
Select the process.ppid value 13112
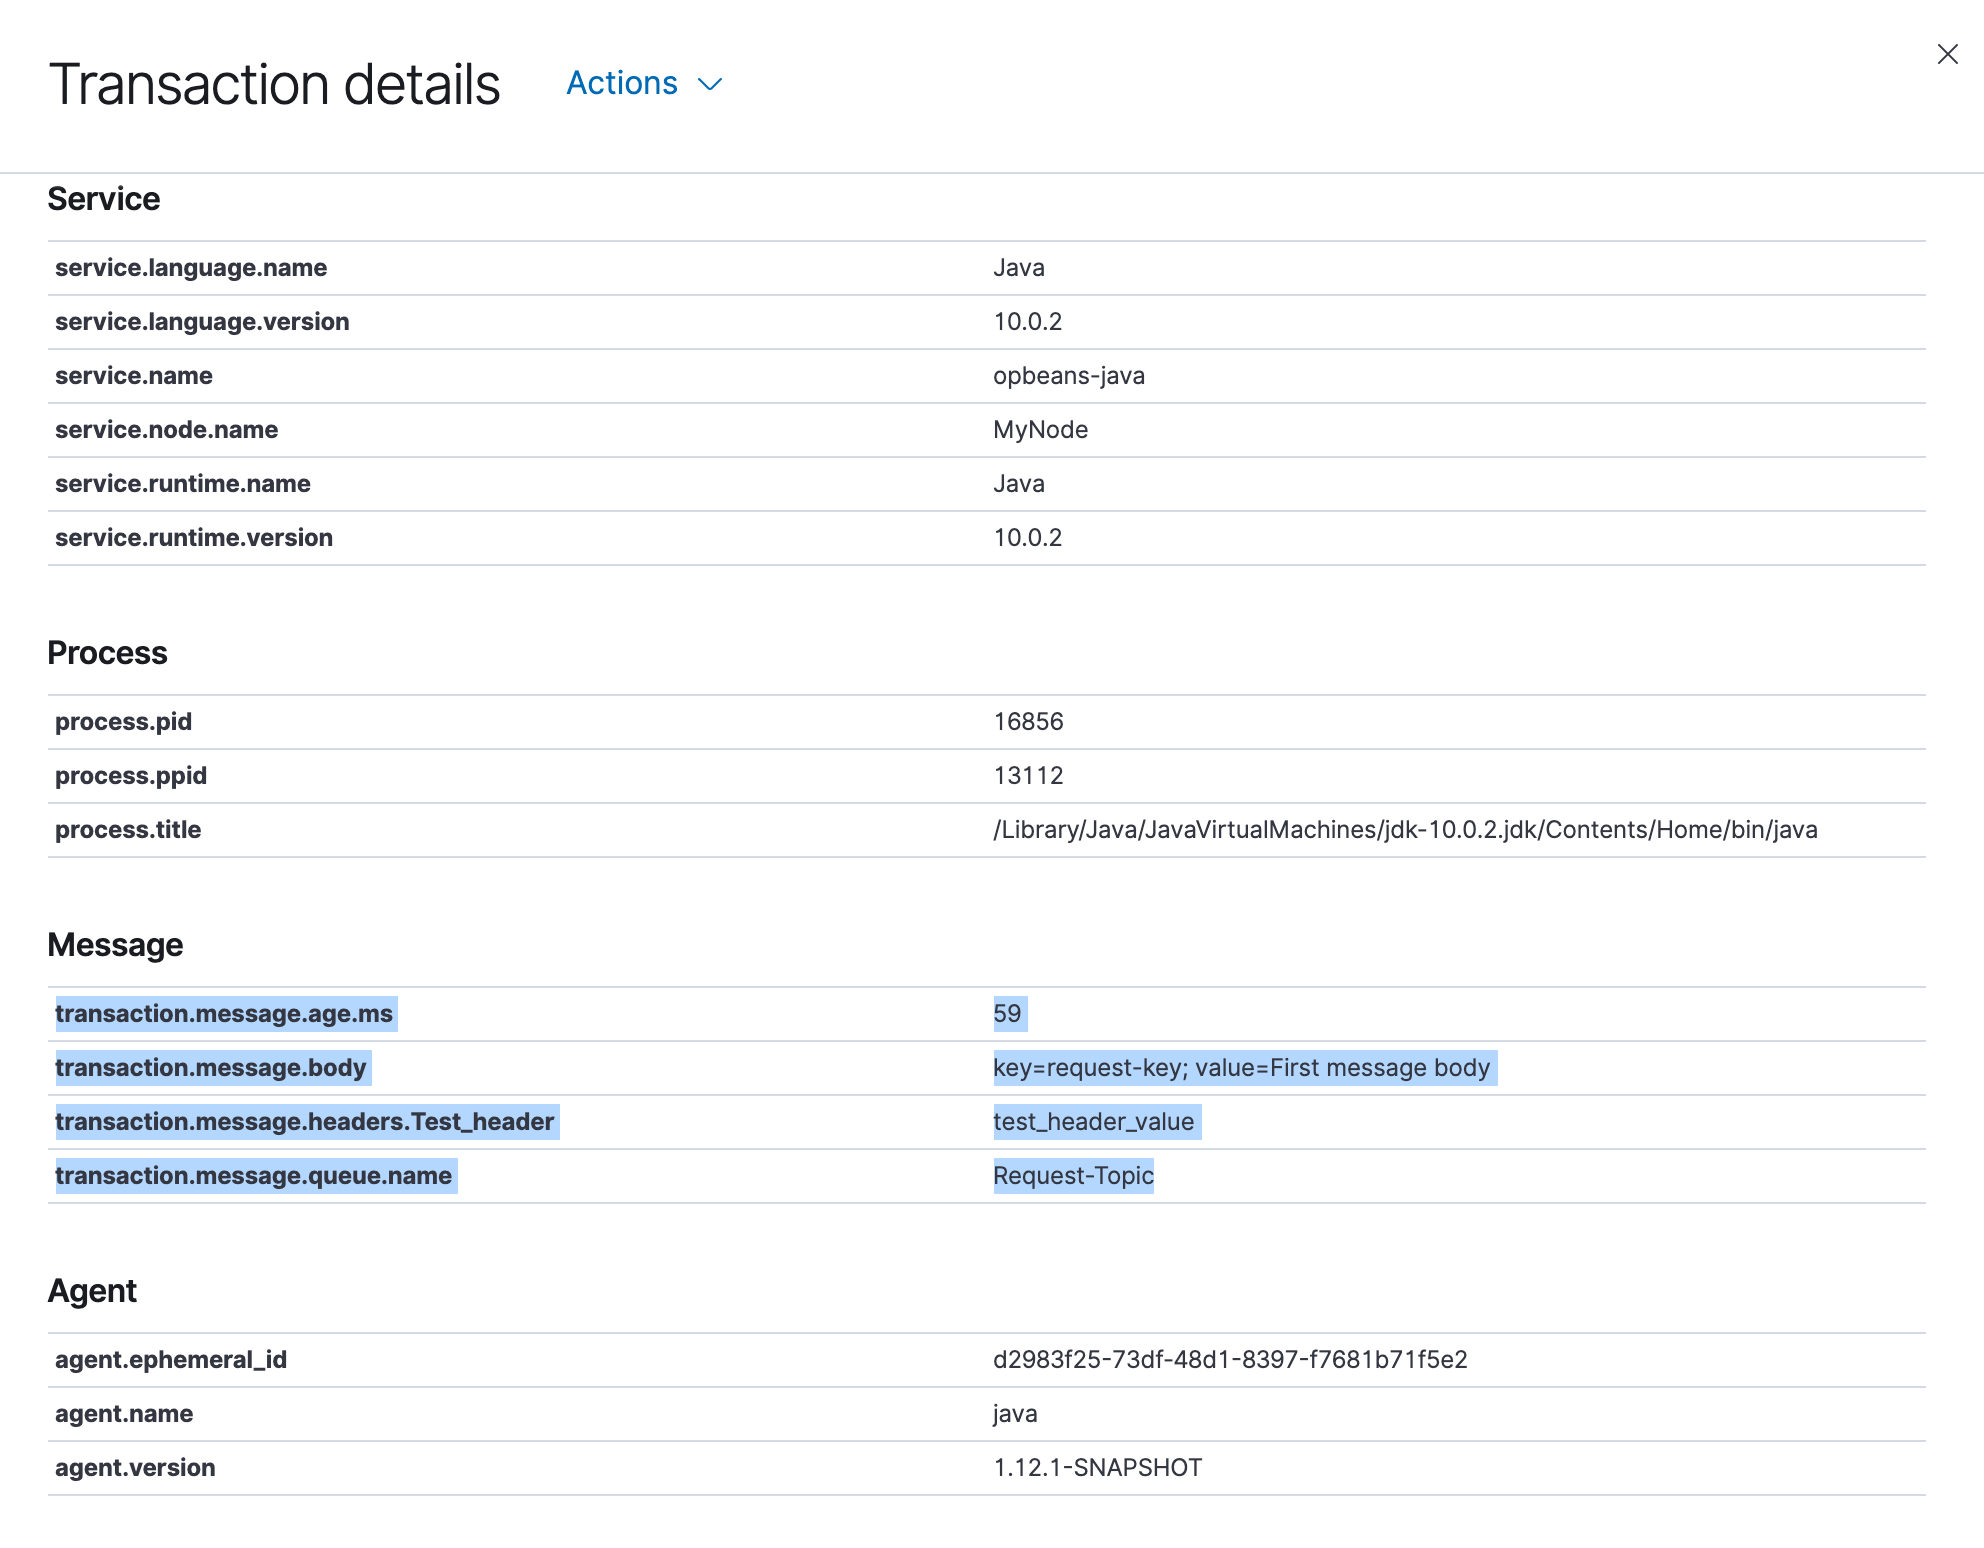(1028, 776)
